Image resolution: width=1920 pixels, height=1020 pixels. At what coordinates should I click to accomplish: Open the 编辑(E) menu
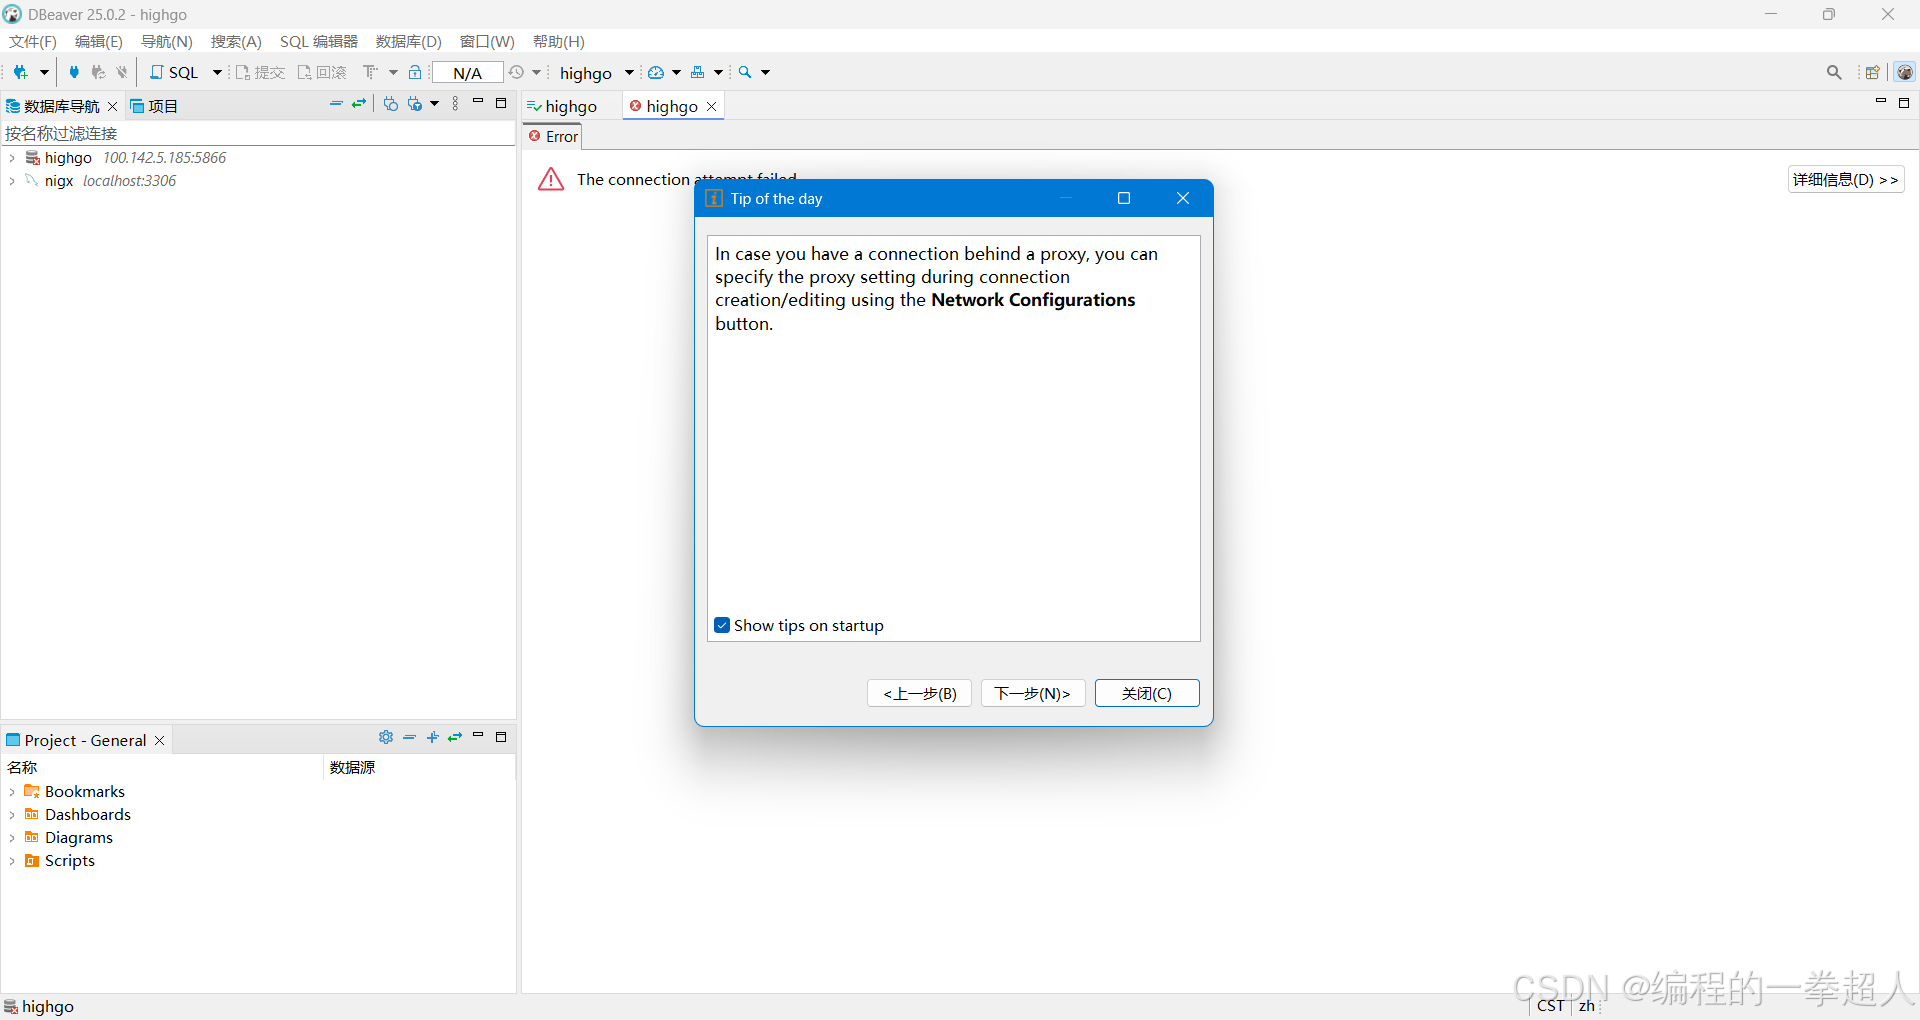(x=98, y=41)
